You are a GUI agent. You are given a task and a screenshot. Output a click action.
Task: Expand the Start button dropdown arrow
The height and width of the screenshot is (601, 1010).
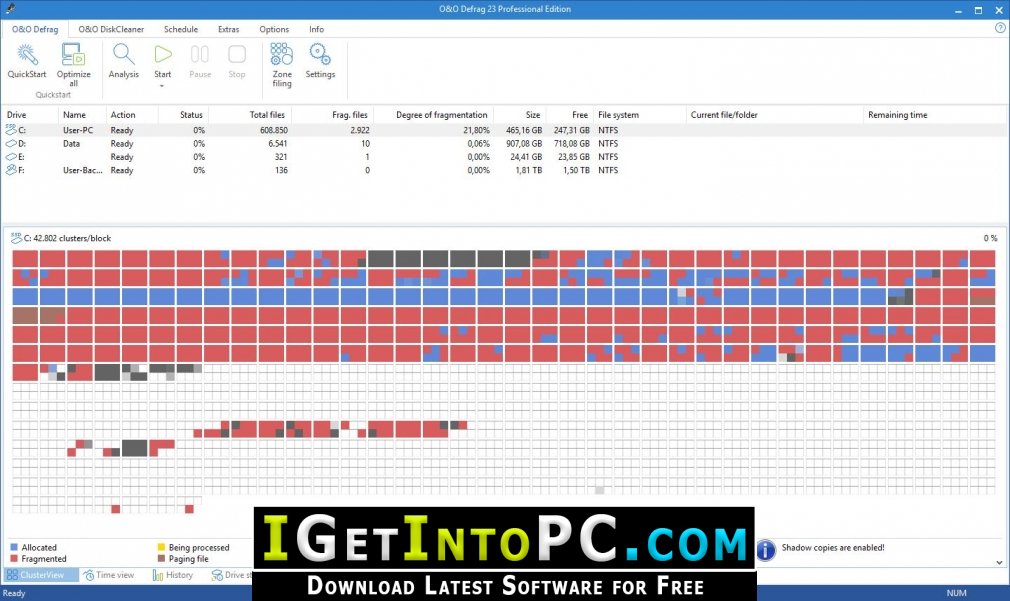(x=162, y=86)
